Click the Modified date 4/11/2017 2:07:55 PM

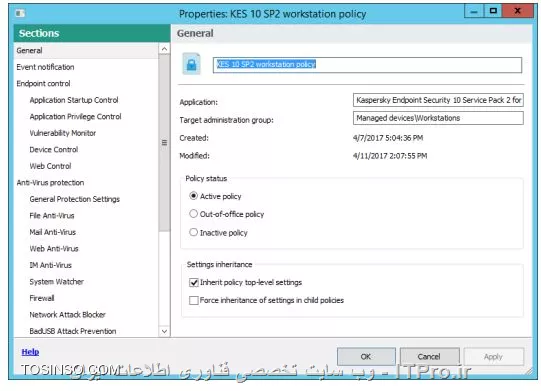pyautogui.click(x=390, y=156)
